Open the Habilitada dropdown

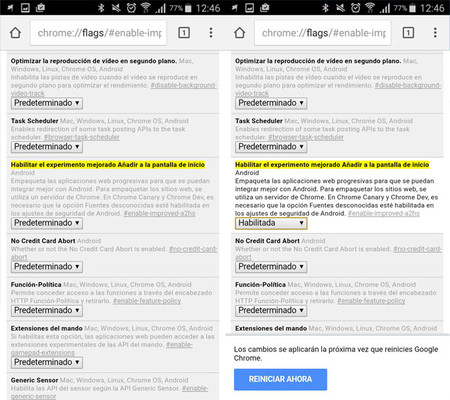tap(271, 223)
